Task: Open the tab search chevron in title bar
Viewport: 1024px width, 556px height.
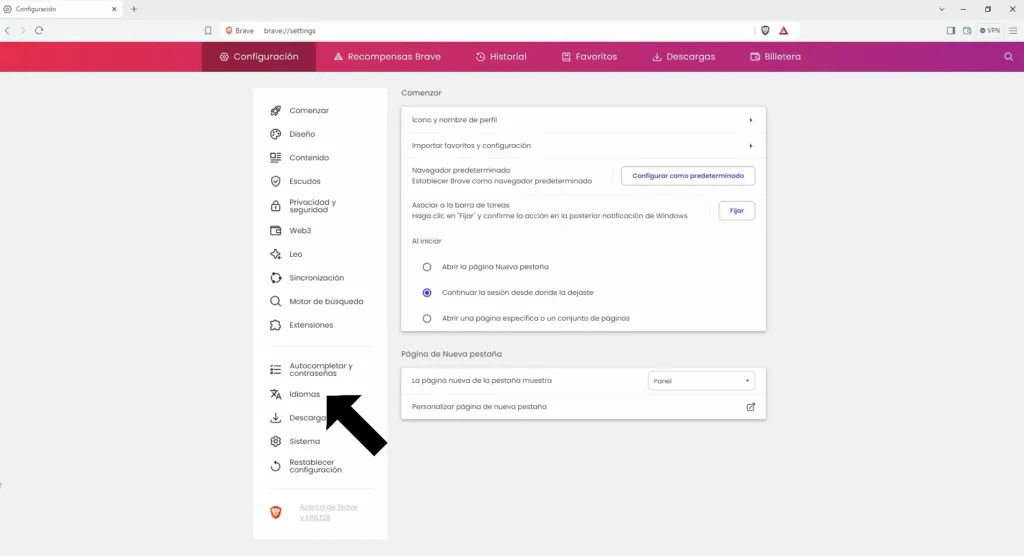Action: point(941,9)
